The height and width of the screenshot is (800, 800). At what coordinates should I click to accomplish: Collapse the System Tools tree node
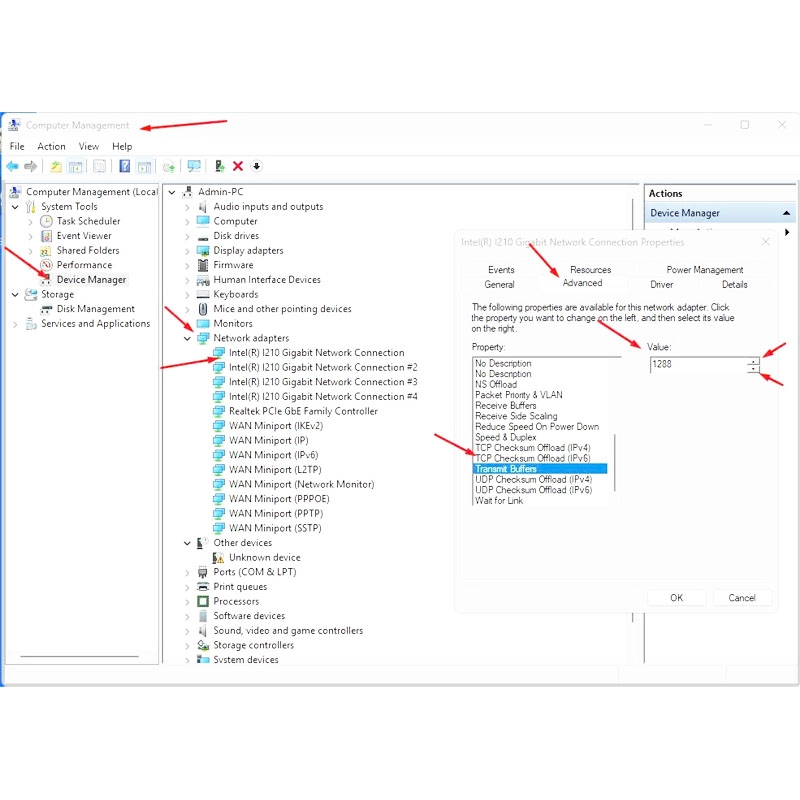(x=15, y=207)
